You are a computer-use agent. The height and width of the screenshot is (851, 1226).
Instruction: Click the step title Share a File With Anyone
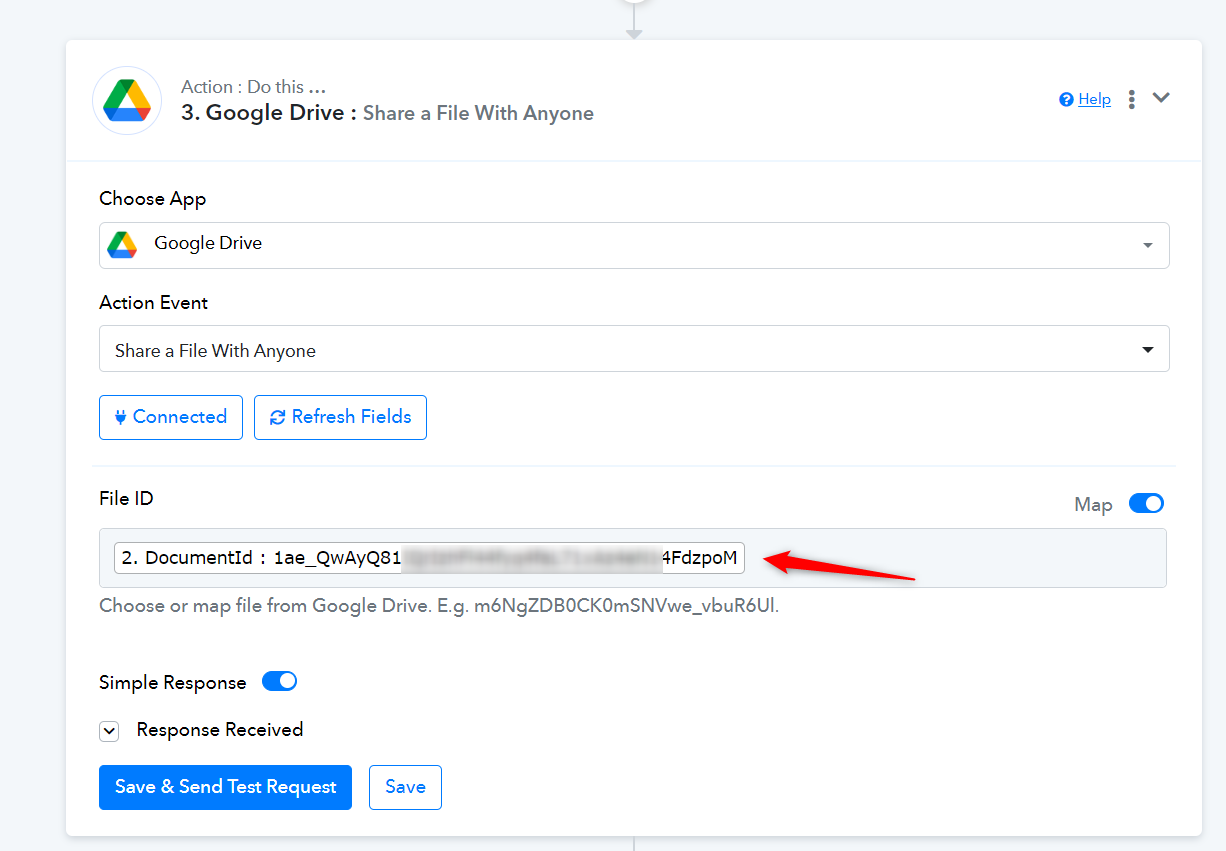pos(478,113)
